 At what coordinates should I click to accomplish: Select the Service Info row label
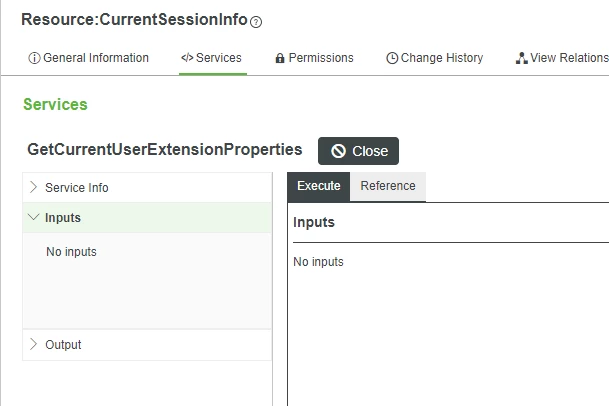[x=77, y=188]
